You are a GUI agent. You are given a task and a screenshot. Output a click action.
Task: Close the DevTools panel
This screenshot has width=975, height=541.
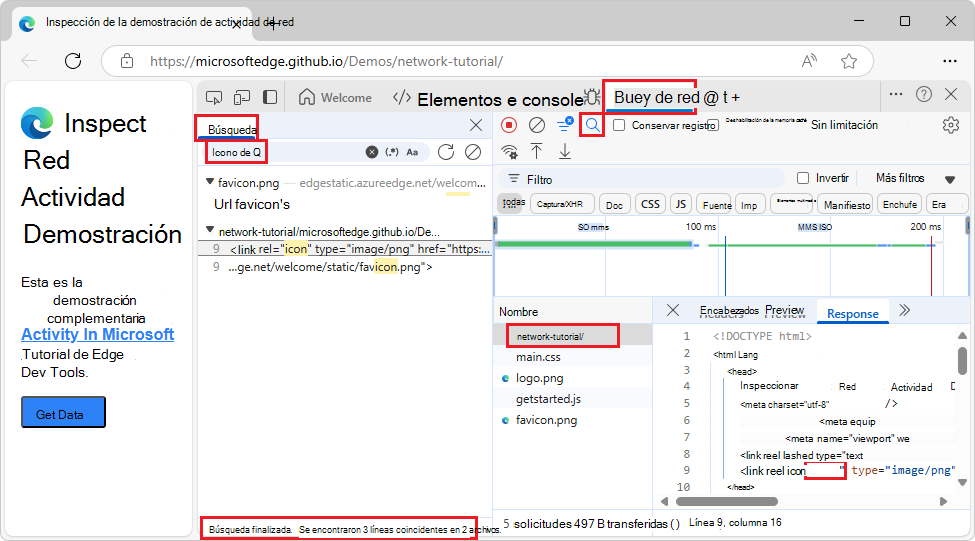coord(951,95)
